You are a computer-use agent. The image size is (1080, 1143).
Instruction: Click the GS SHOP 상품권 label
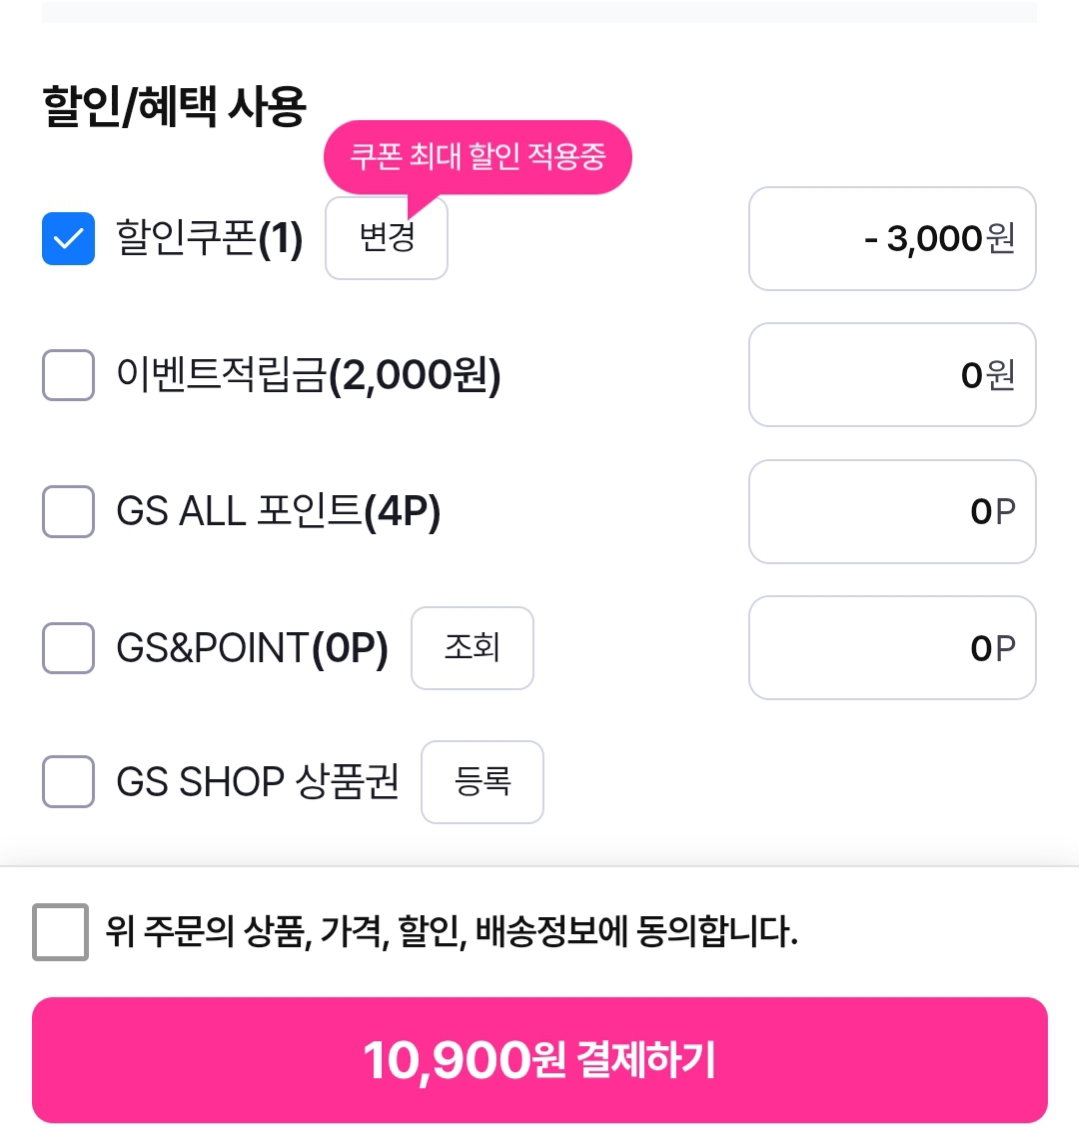click(x=257, y=781)
